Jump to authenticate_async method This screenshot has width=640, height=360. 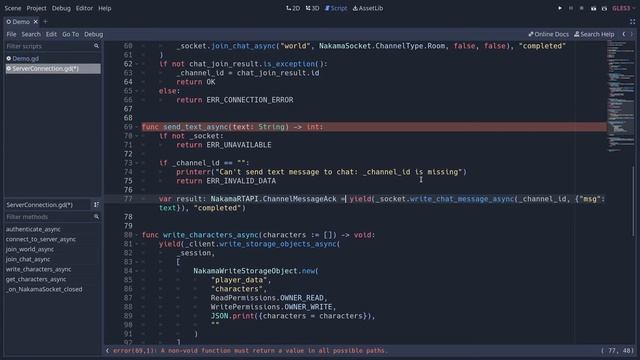pos(33,229)
